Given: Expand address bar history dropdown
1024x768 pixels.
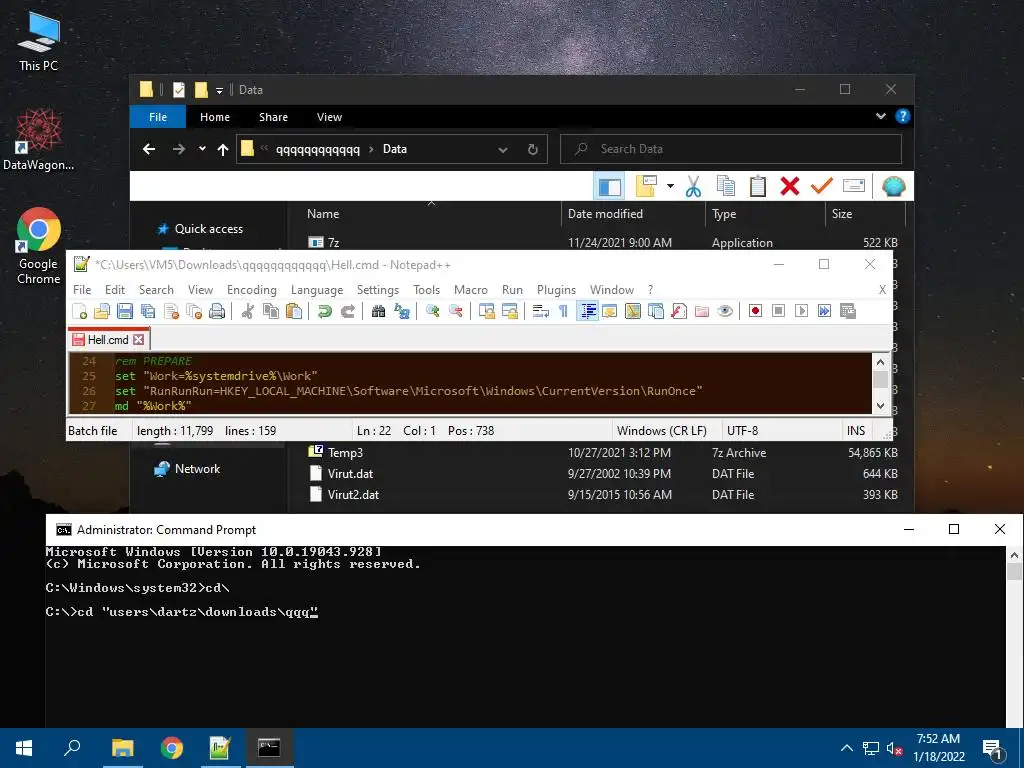Looking at the screenshot, I should coord(503,150).
